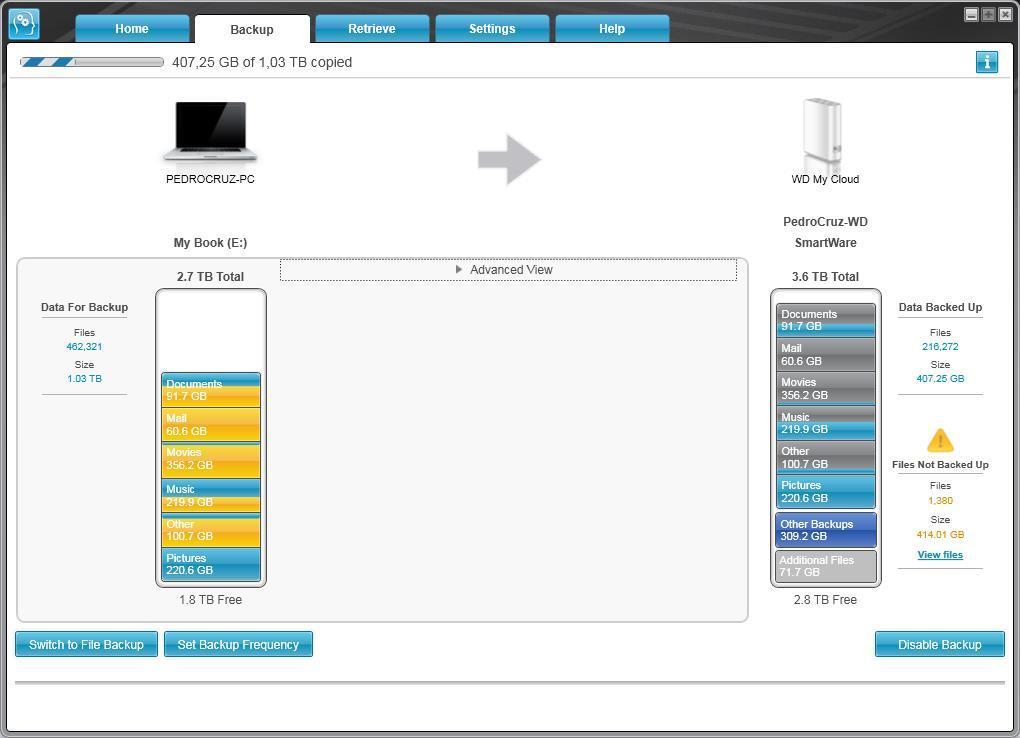The width and height of the screenshot is (1020, 738).
Task: Click the Additional Files segment on target drive
Action: click(x=825, y=566)
